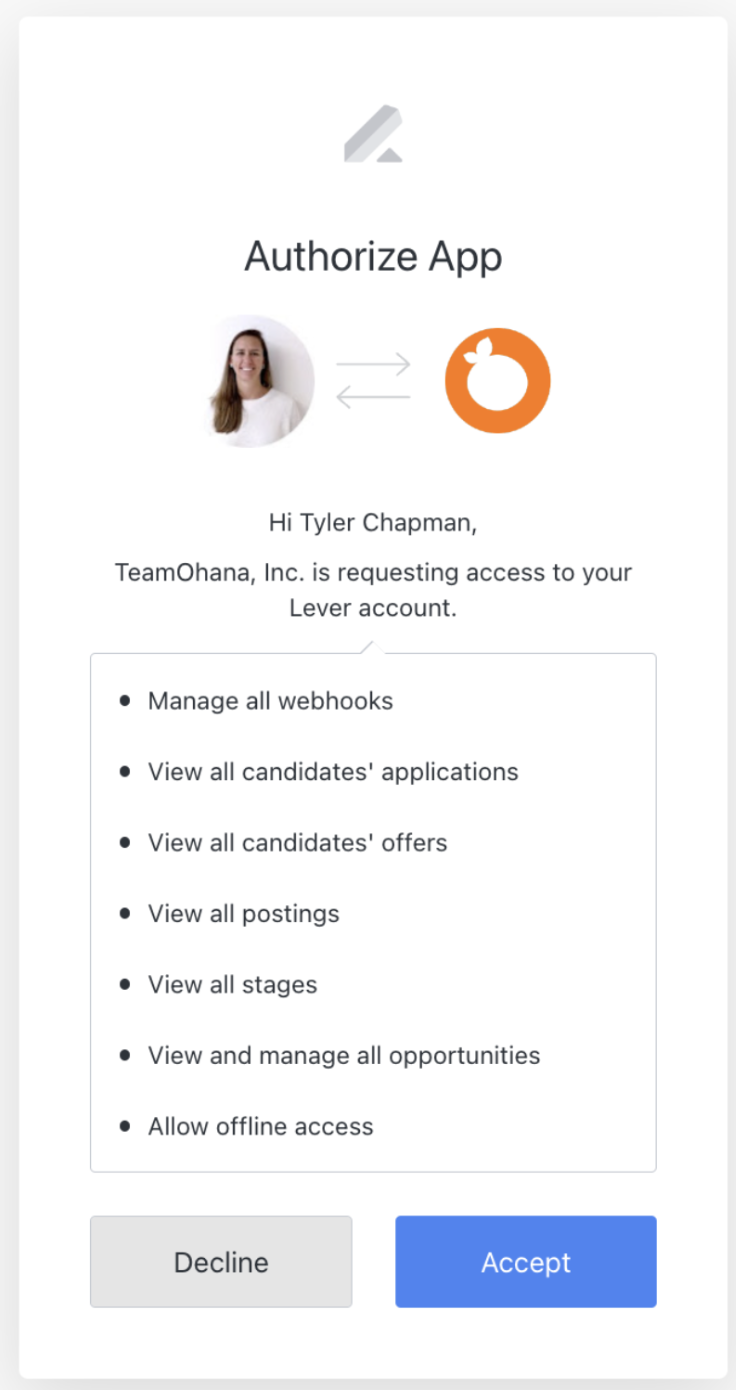Select the View all postings permission entry
Viewport: 736px width, 1390px height.
243,913
